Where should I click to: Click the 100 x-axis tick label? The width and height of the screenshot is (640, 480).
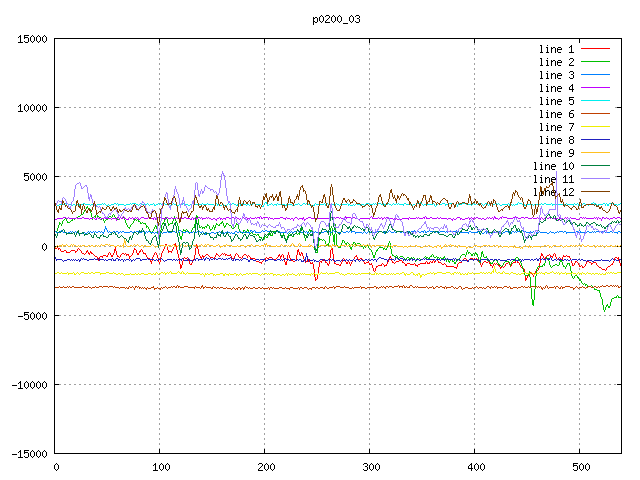(160, 467)
